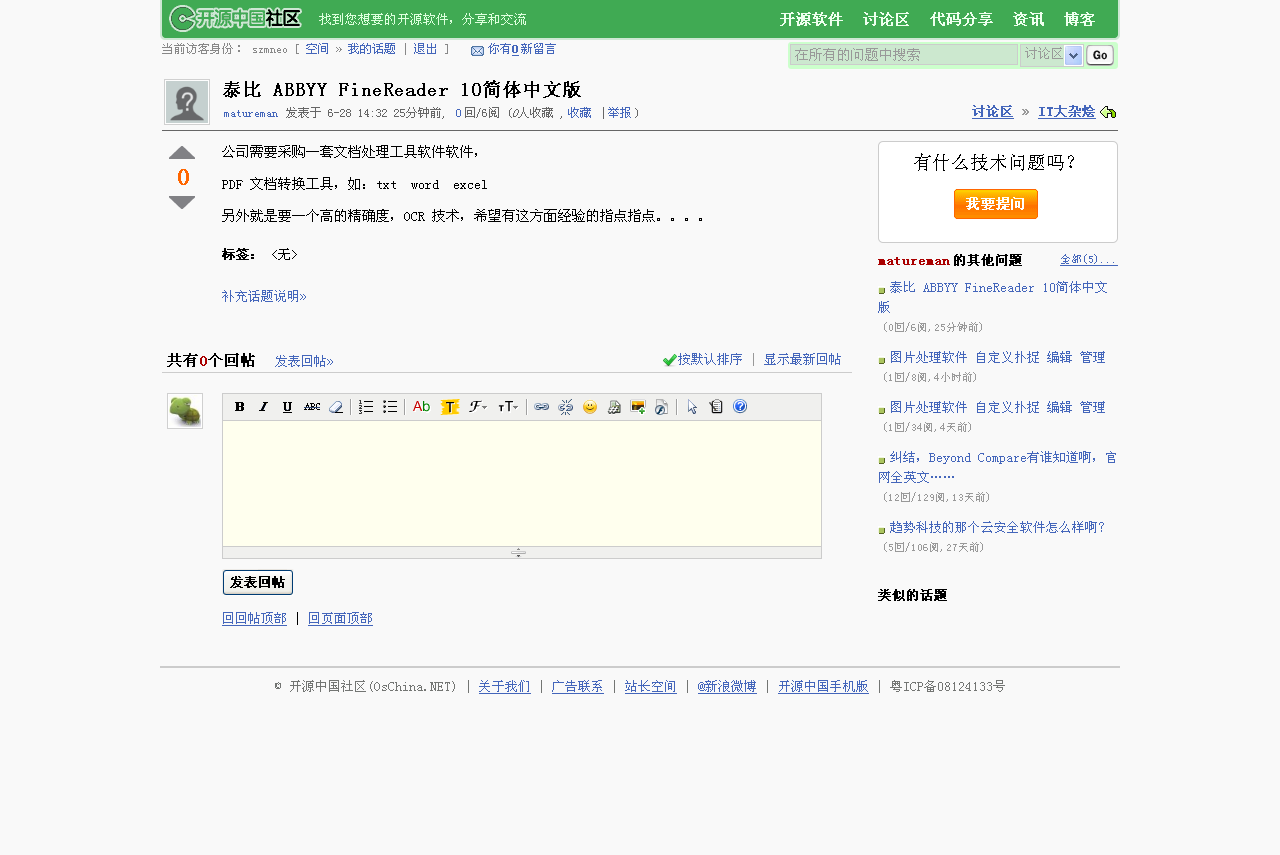Click the media insert icon
This screenshot has width=1280, height=855.
(x=662, y=407)
